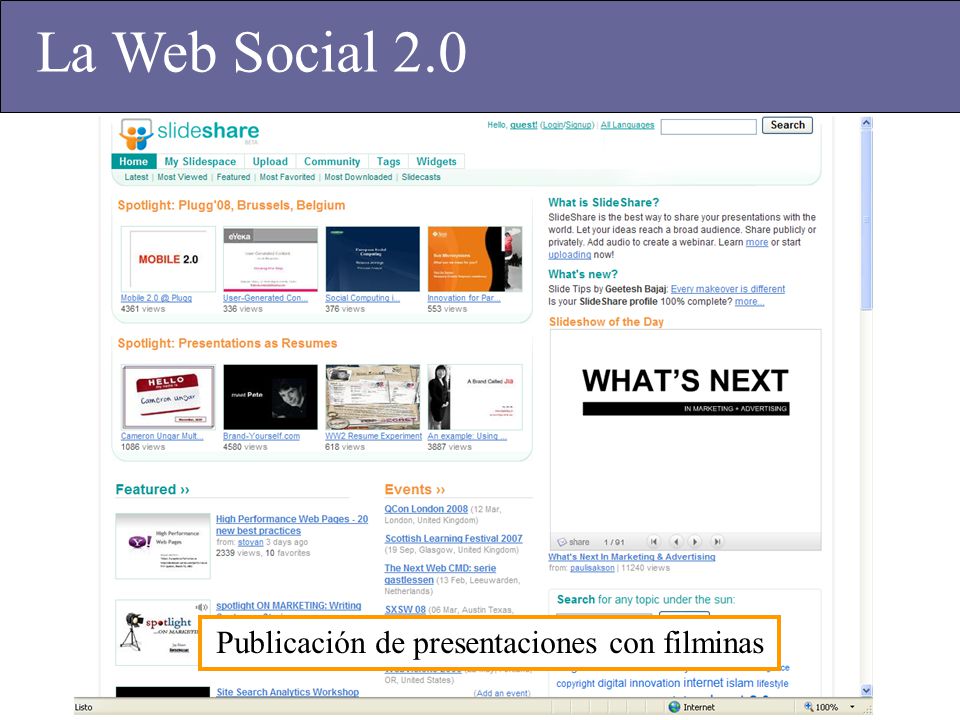Go to the Tags tab
The width and height of the screenshot is (960, 720).
pyautogui.click(x=388, y=161)
